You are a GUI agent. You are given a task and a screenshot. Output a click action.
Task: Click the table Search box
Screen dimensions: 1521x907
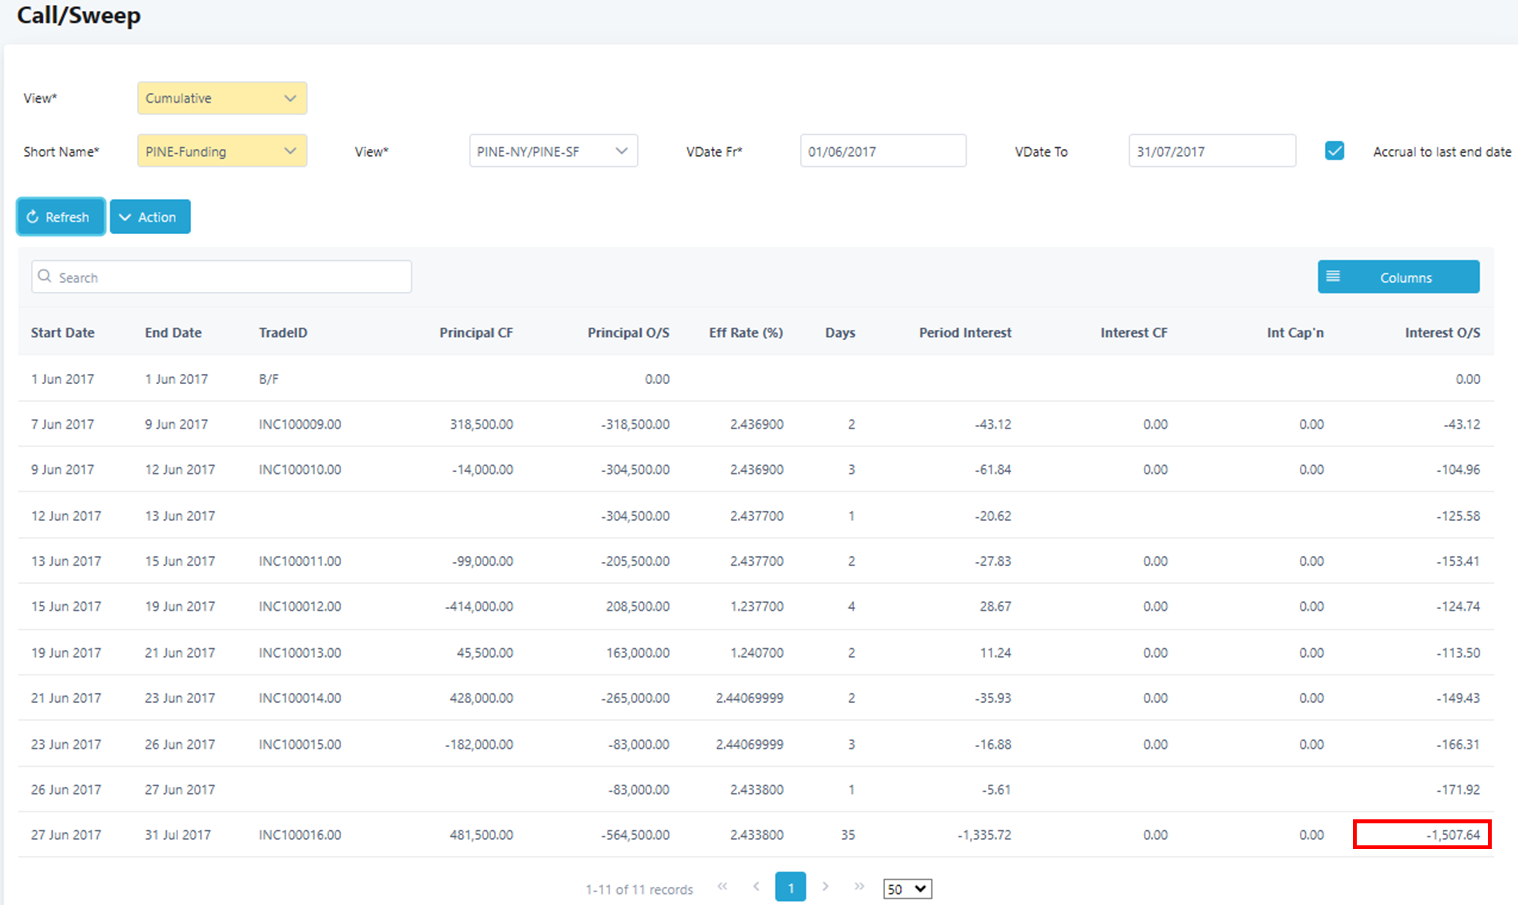coord(222,277)
